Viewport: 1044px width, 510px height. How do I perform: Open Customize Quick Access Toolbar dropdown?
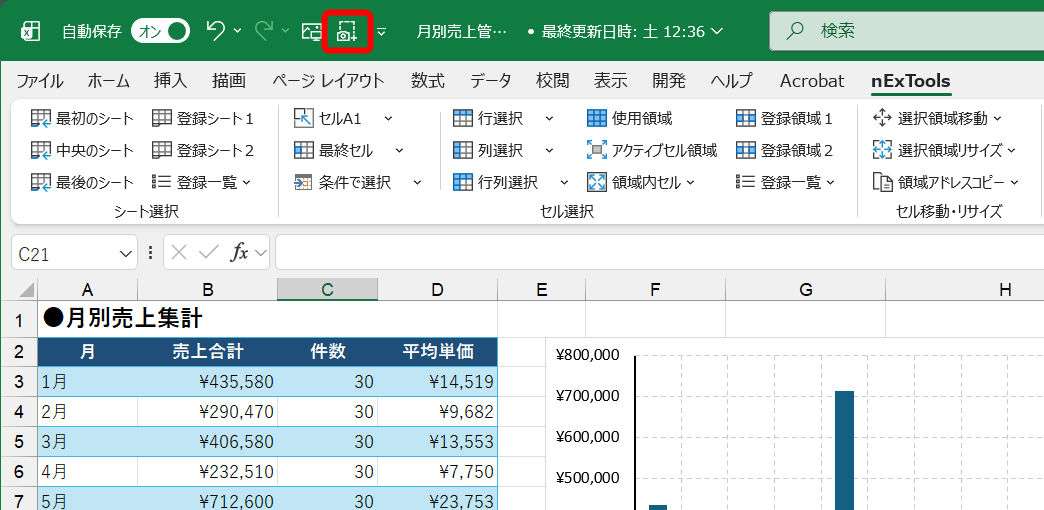click(x=382, y=31)
